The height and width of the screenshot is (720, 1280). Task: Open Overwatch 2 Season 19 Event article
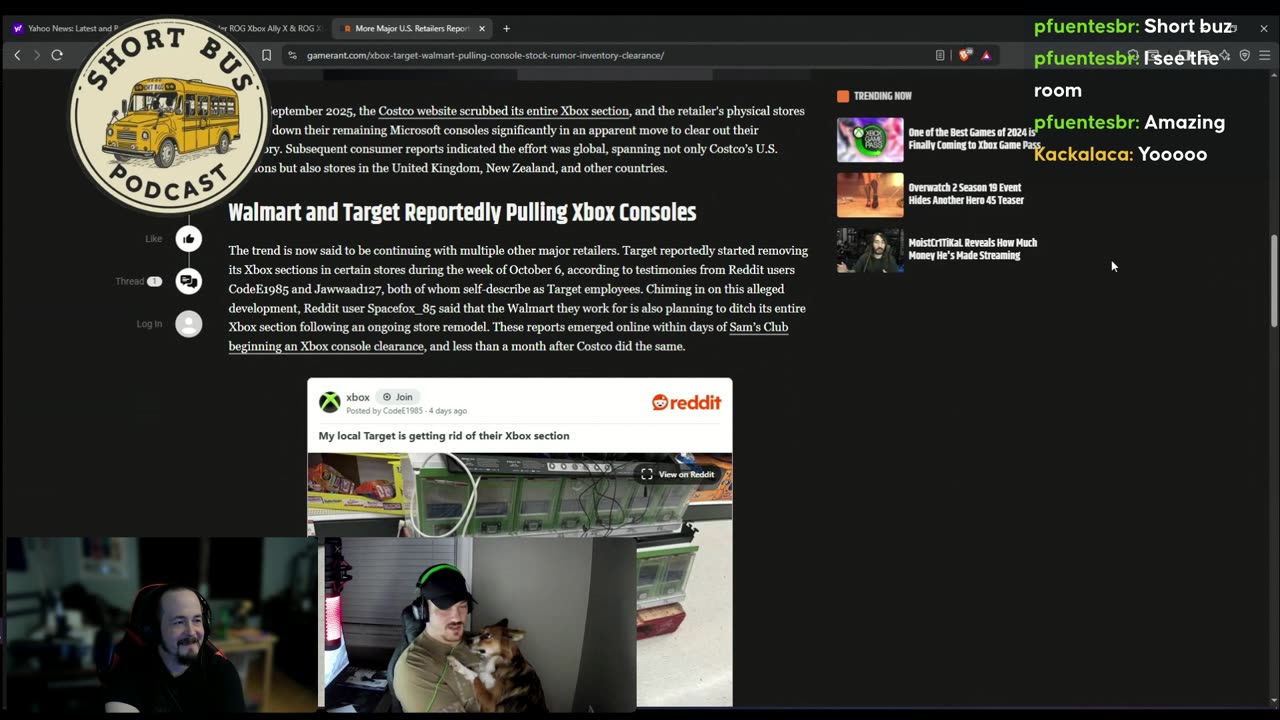966,194
